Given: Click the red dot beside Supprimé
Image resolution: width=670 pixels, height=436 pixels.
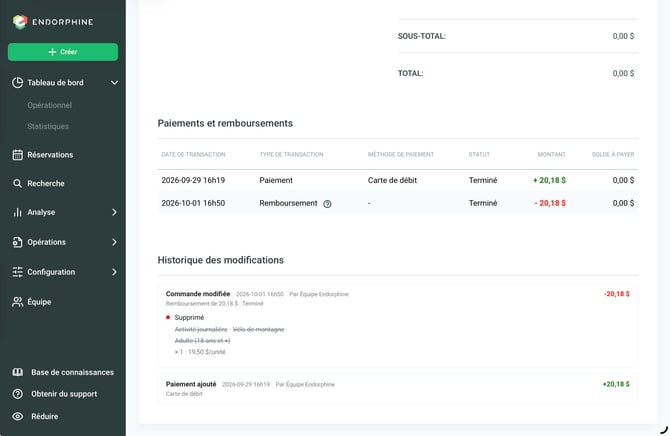Looking at the screenshot, I should pyautogui.click(x=168, y=317).
